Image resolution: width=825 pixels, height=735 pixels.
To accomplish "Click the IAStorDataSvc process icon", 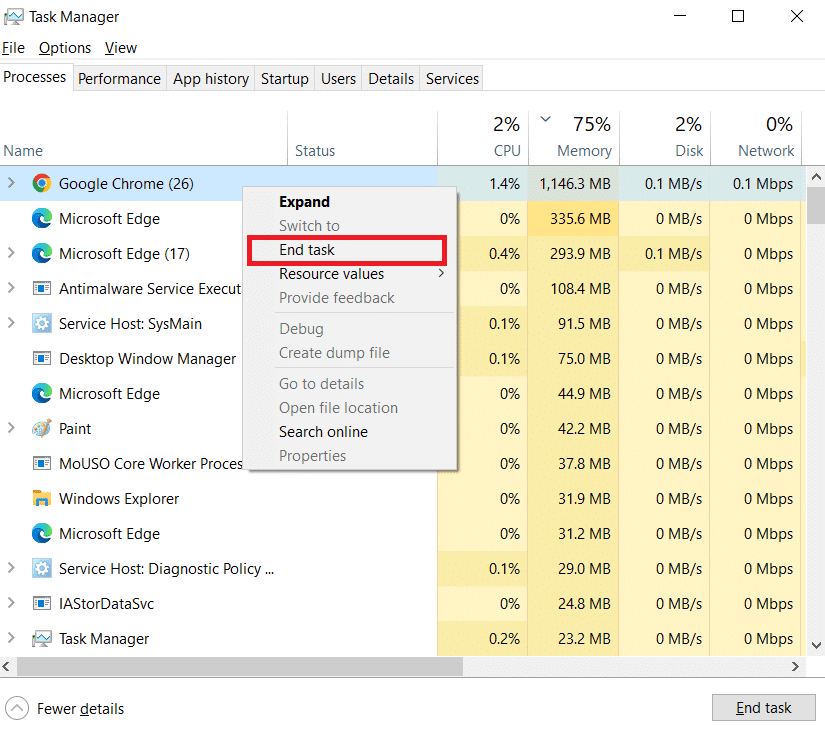I will tap(42, 603).
